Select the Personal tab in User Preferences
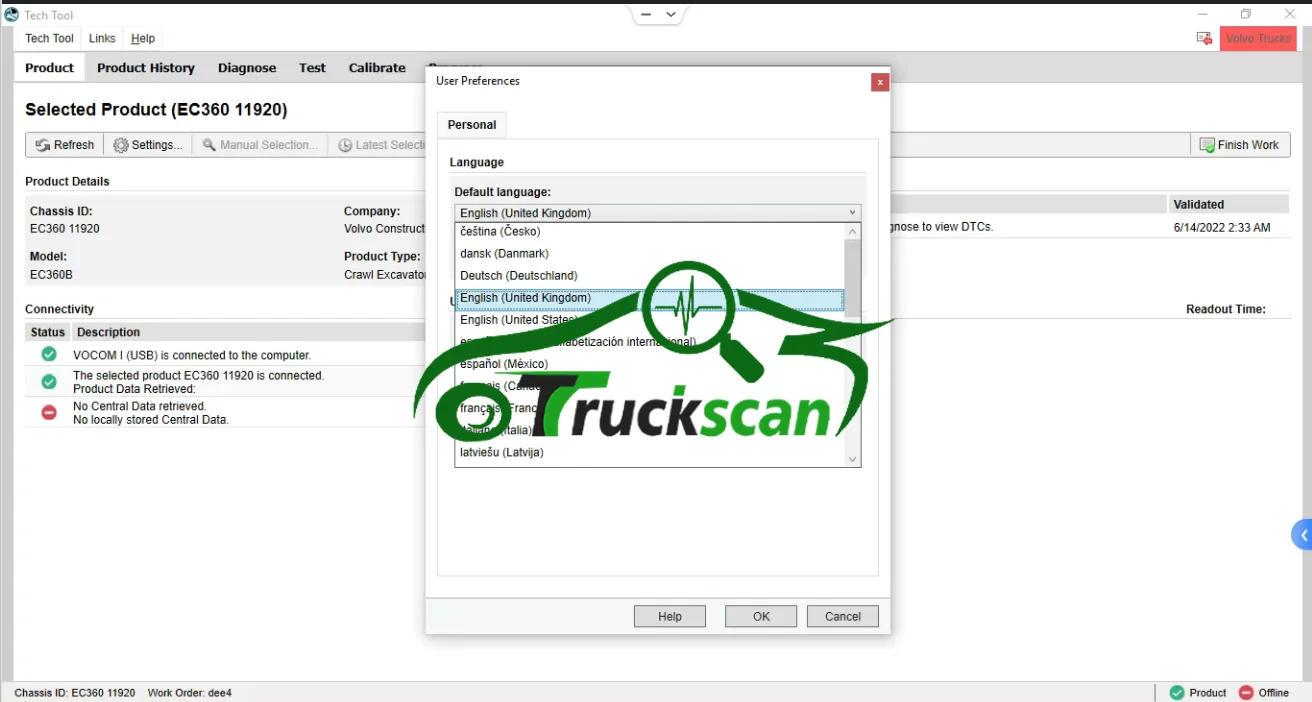The height and width of the screenshot is (702, 1312). pos(472,125)
